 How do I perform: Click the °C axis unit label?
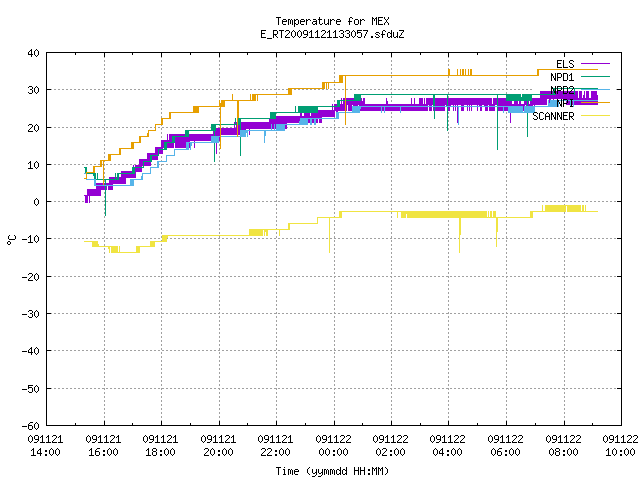(x=12, y=240)
